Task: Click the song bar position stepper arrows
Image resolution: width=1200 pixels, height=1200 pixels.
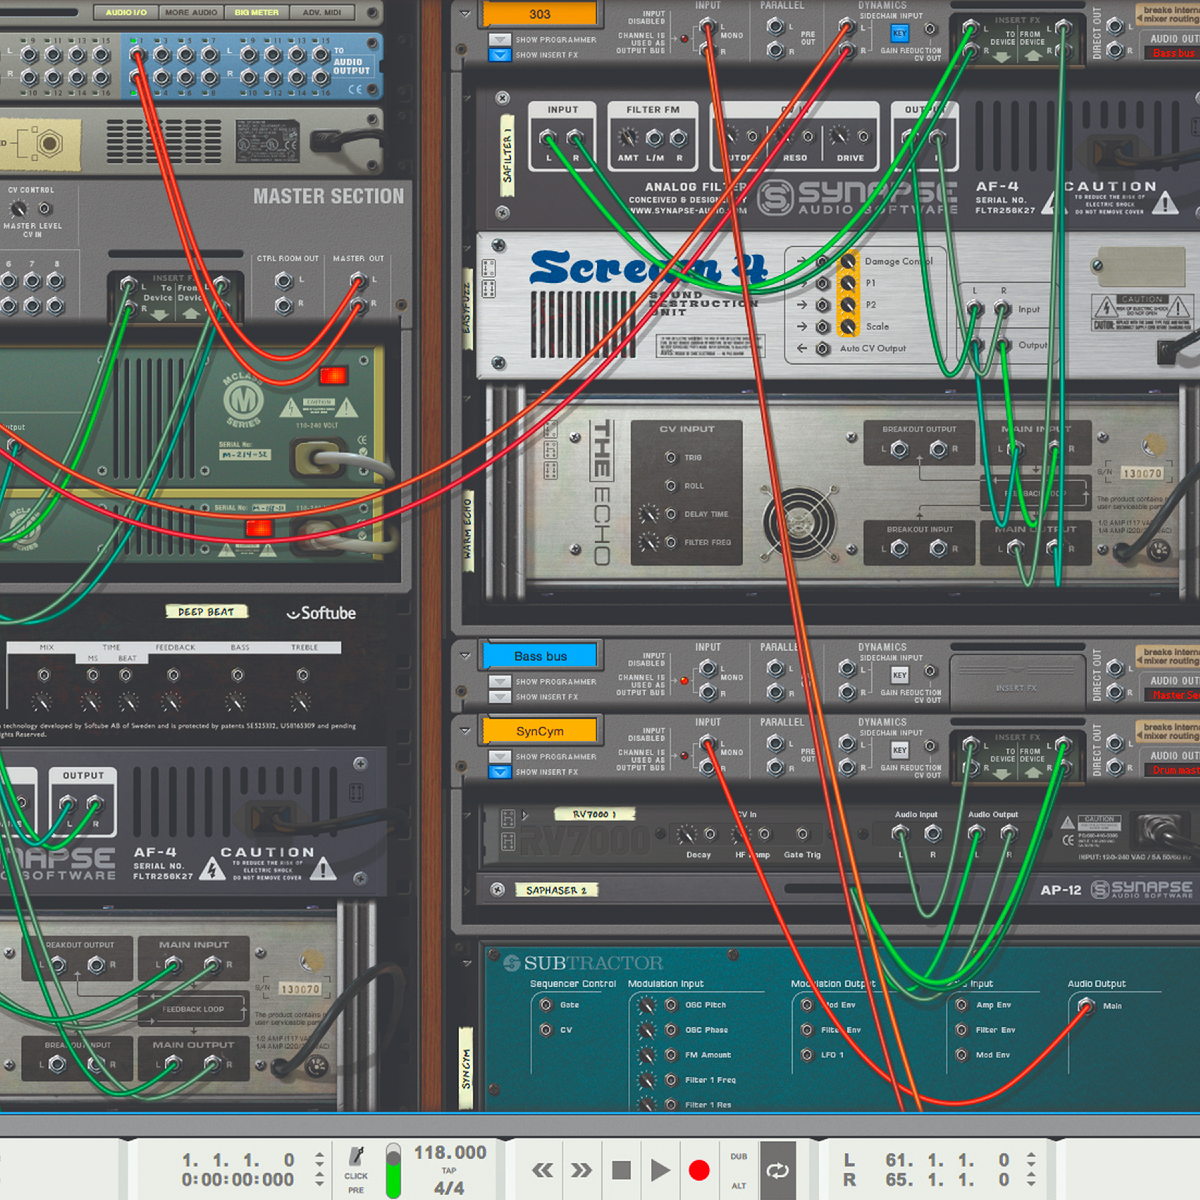Action: click(x=319, y=1160)
